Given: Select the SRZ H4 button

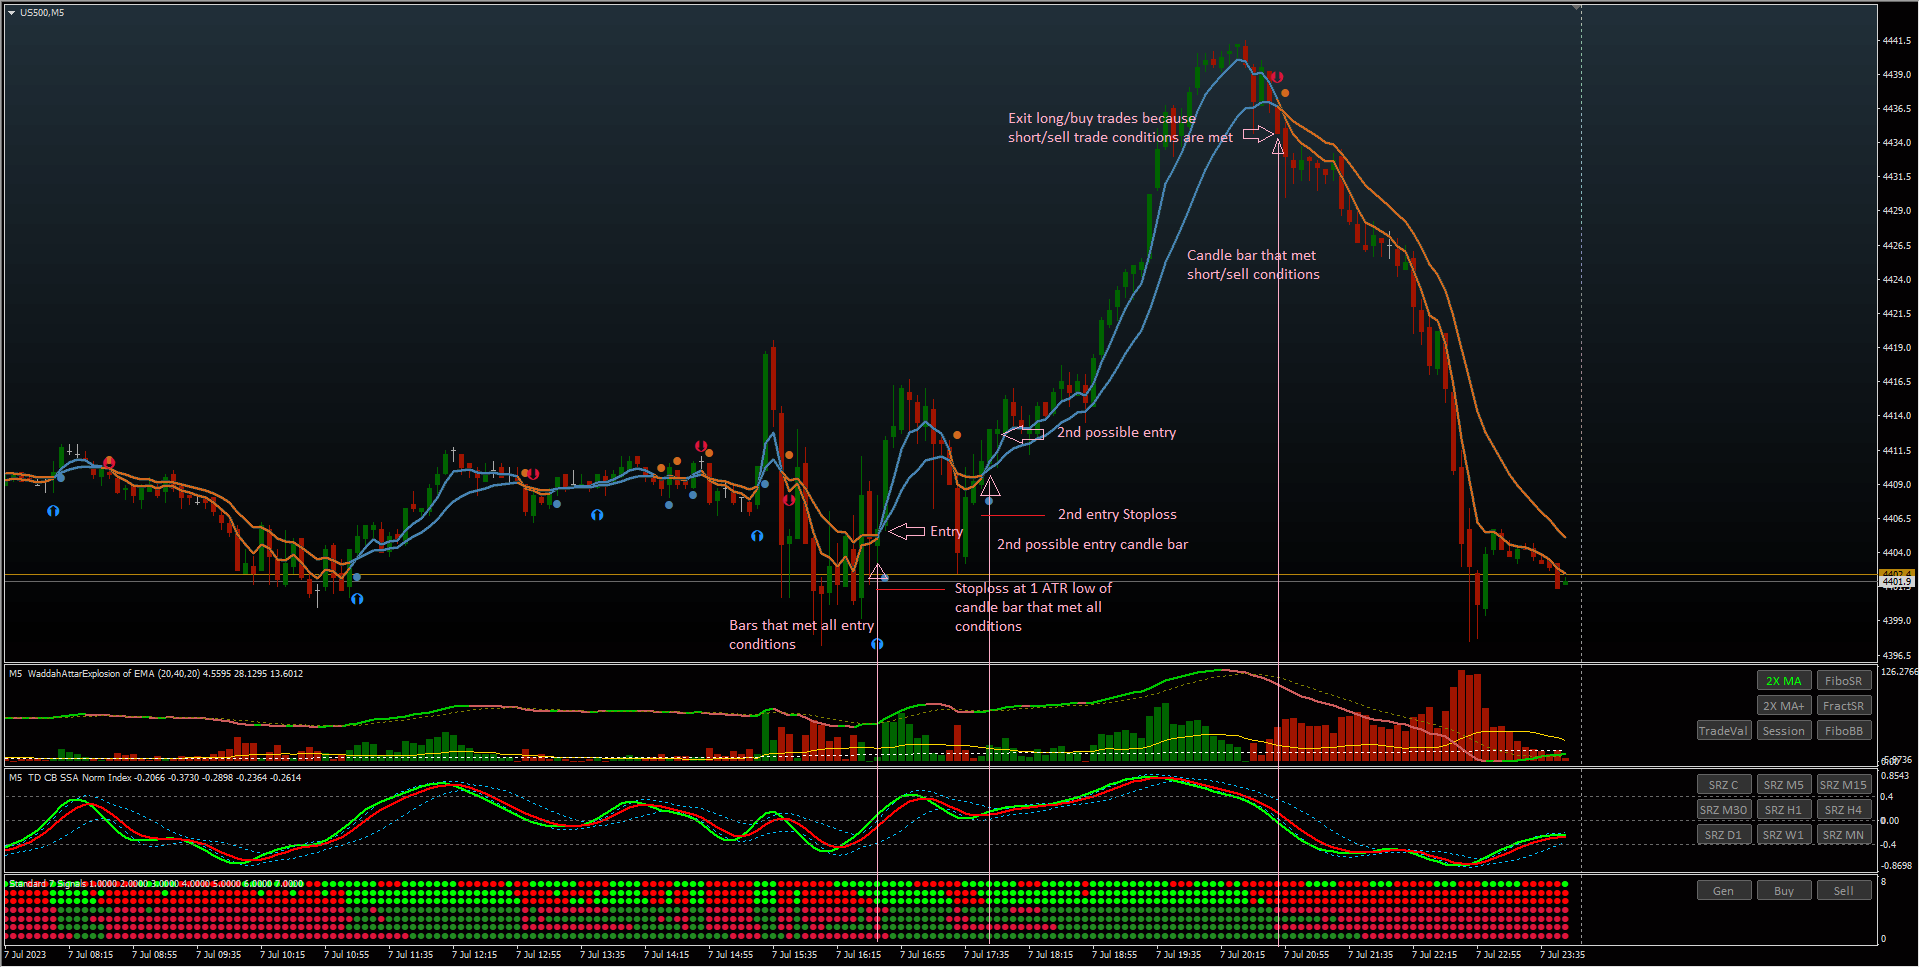Looking at the screenshot, I should pyautogui.click(x=1844, y=810).
